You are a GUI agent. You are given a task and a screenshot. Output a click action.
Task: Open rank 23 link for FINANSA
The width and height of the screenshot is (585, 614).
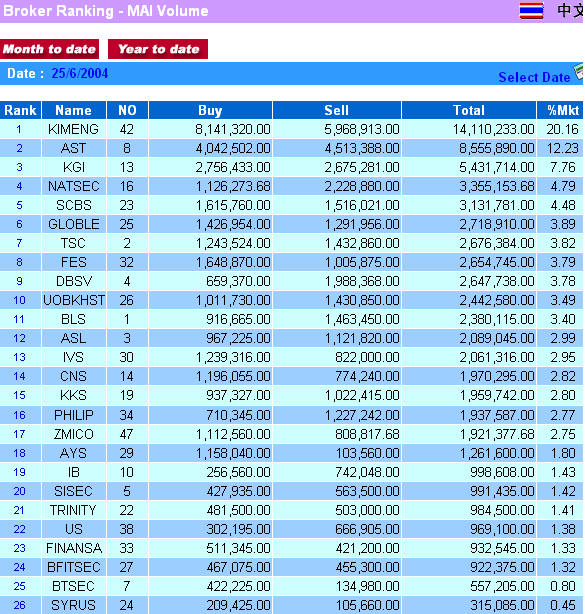[x=19, y=548]
